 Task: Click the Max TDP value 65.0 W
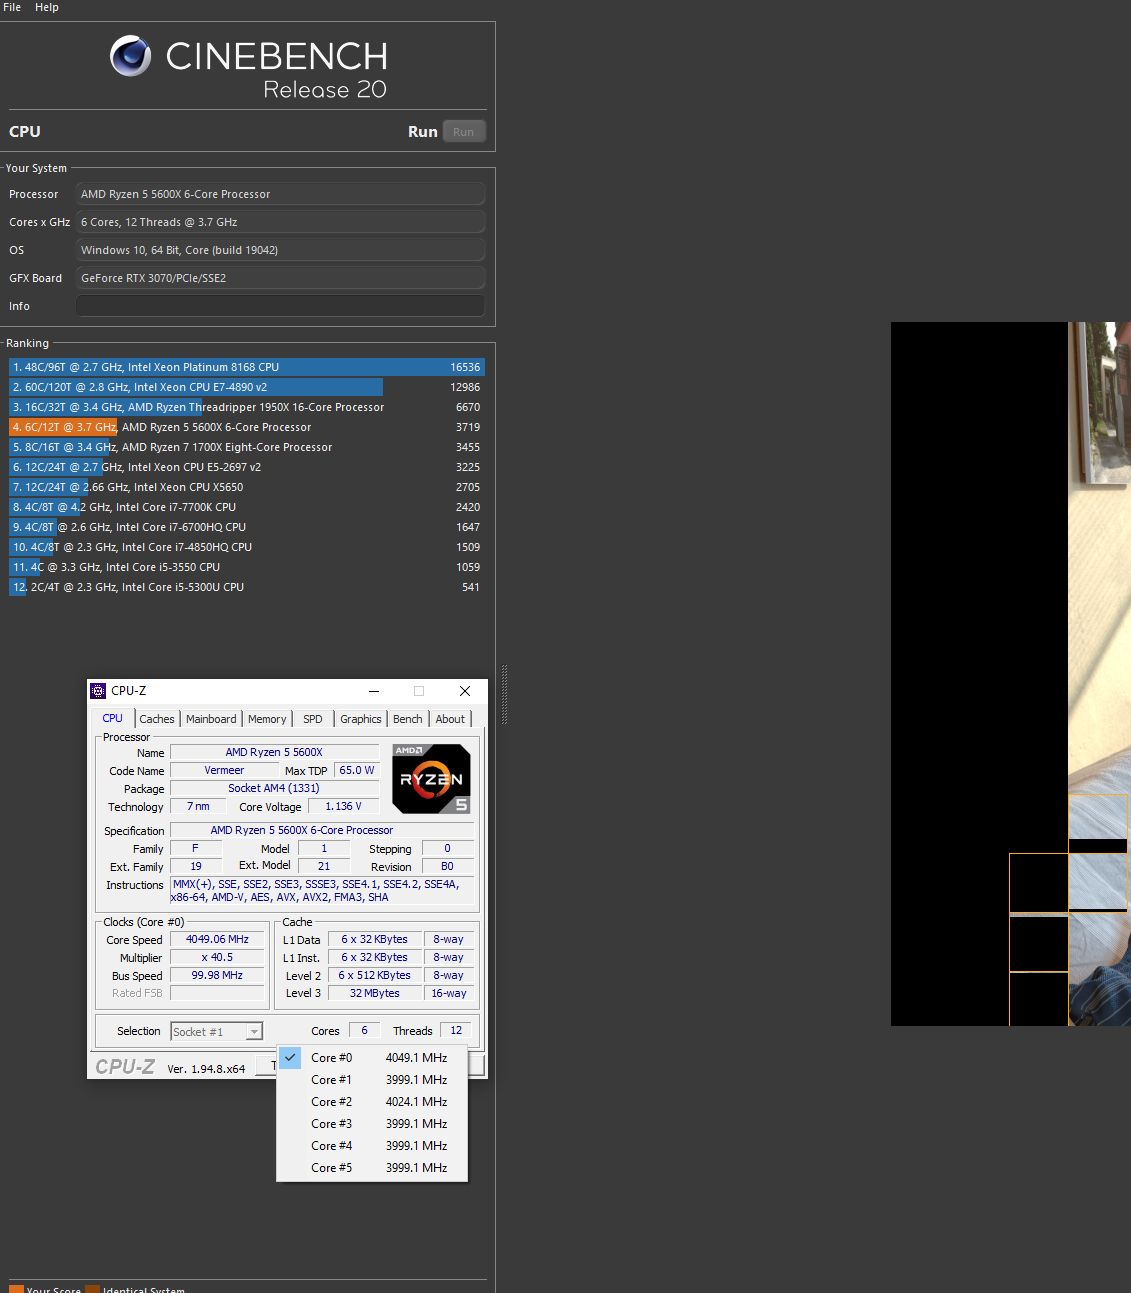[357, 770]
